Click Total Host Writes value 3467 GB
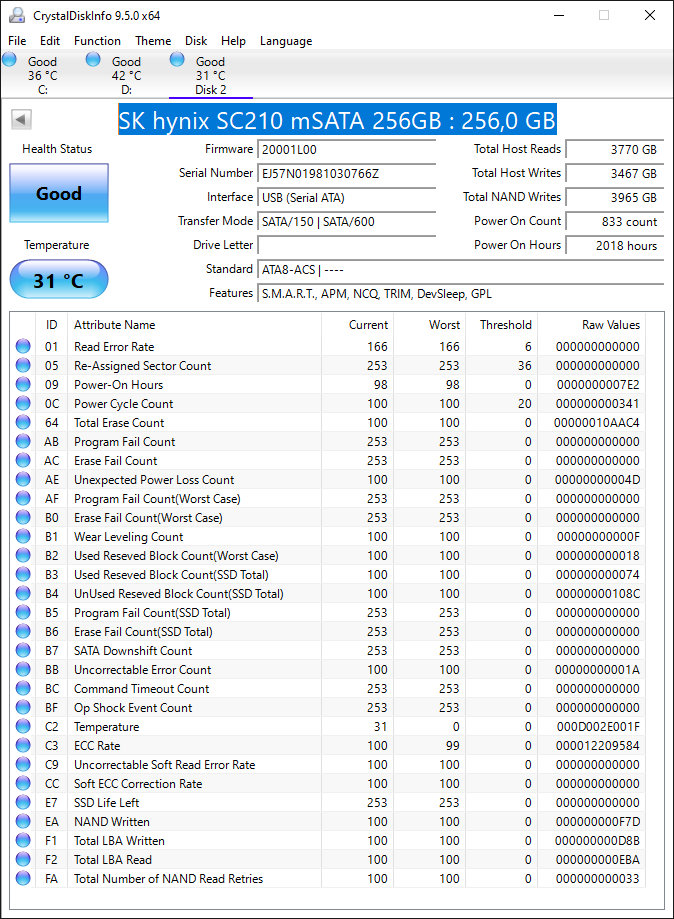 [615, 173]
